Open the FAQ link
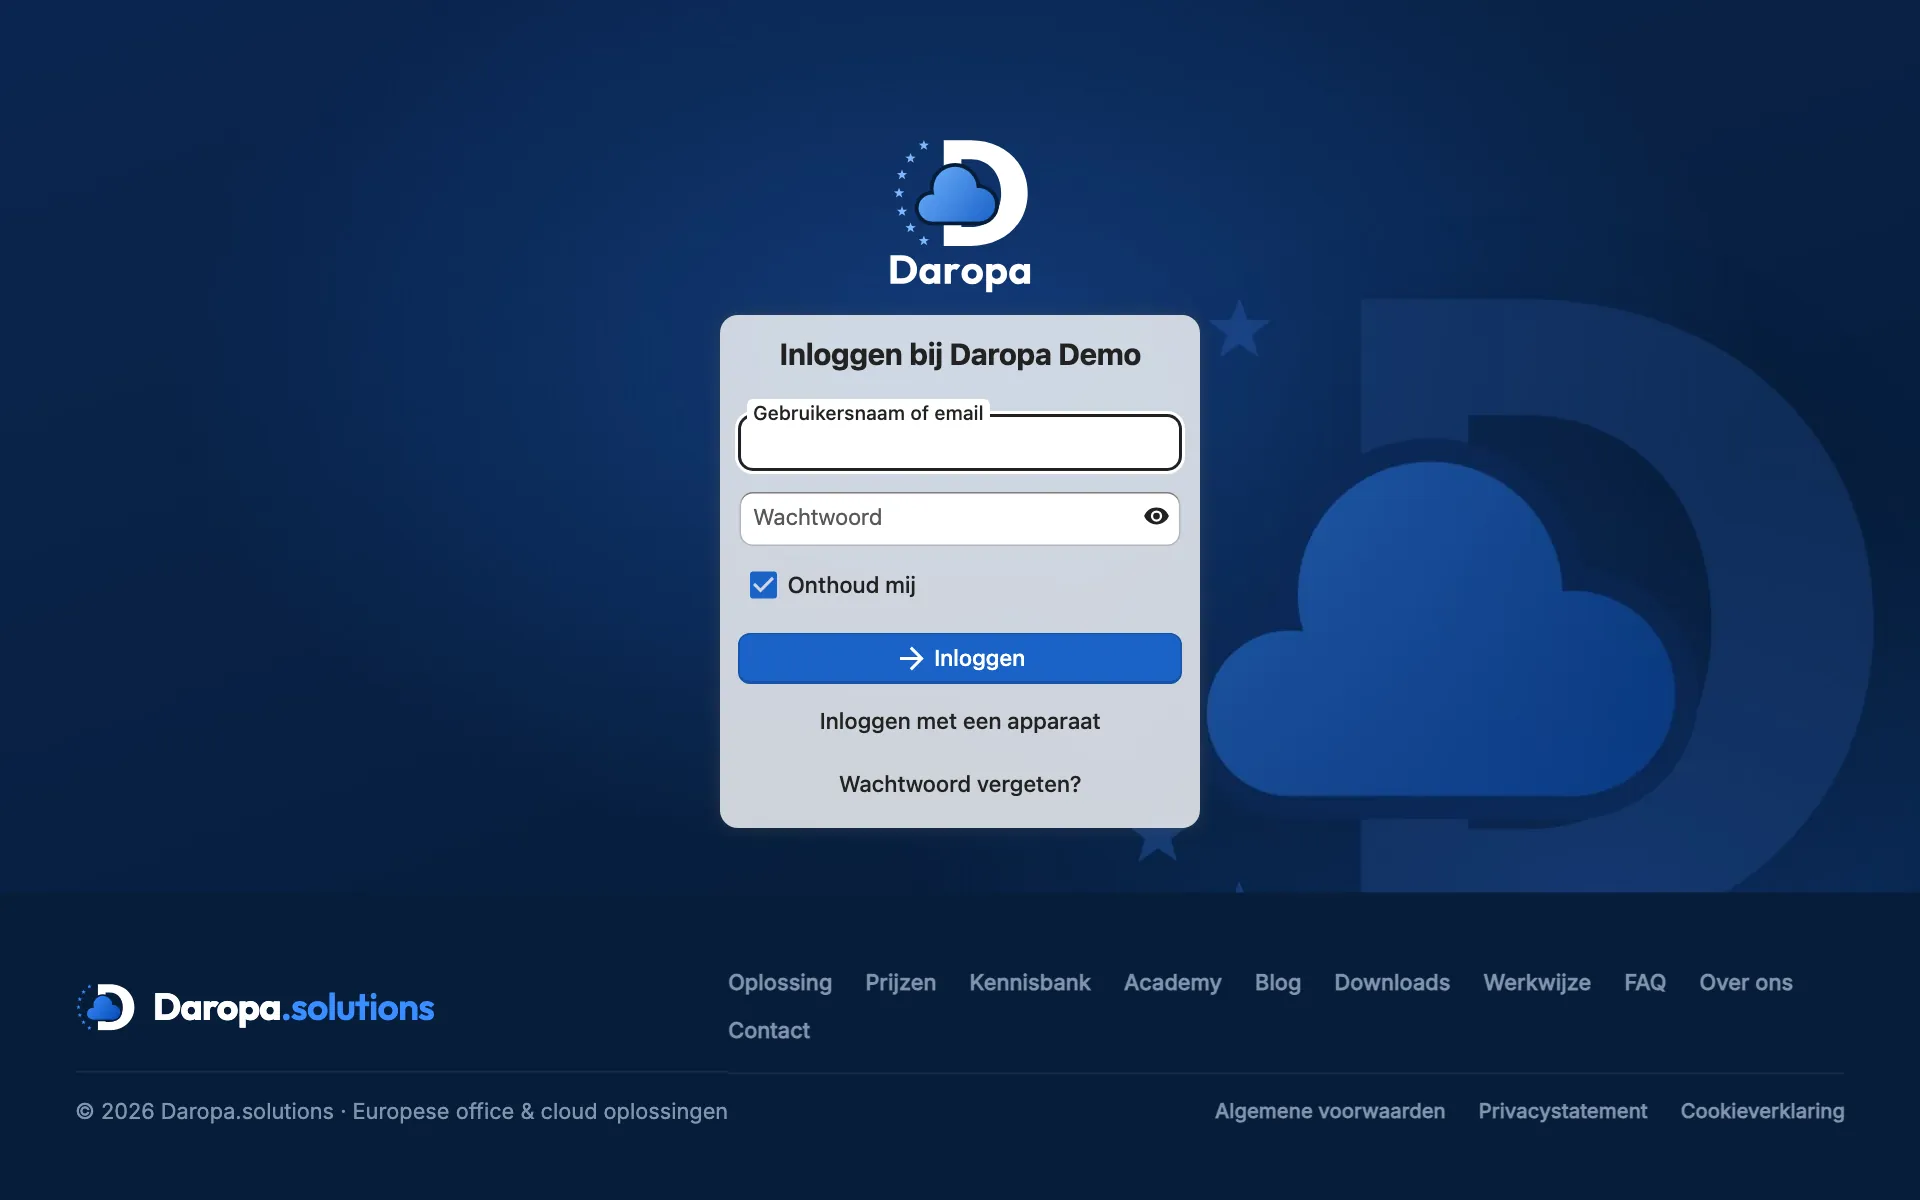The width and height of the screenshot is (1920, 1200). [1645, 983]
